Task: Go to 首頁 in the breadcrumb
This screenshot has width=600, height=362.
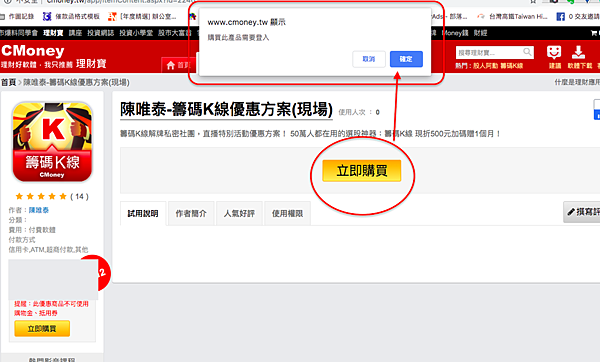Action: coord(8,82)
